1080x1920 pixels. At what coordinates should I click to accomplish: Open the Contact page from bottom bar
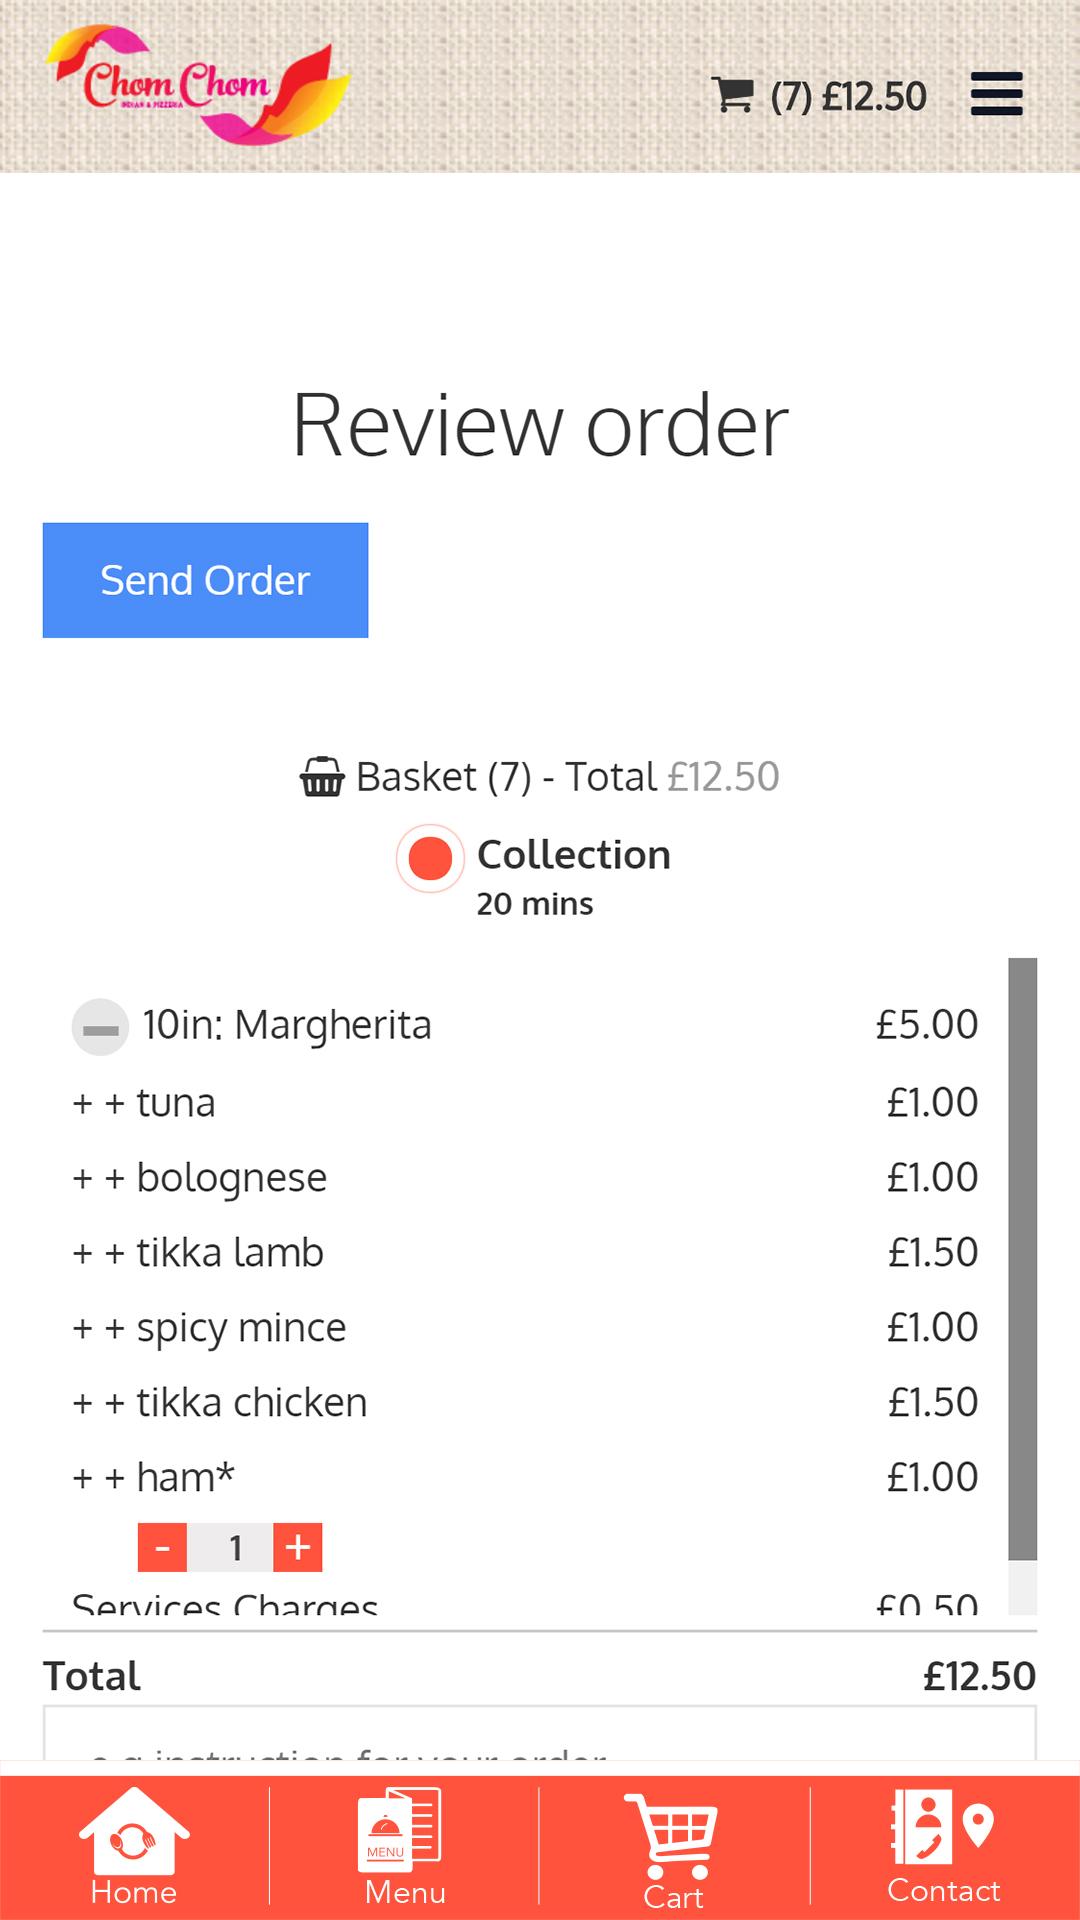(944, 1846)
